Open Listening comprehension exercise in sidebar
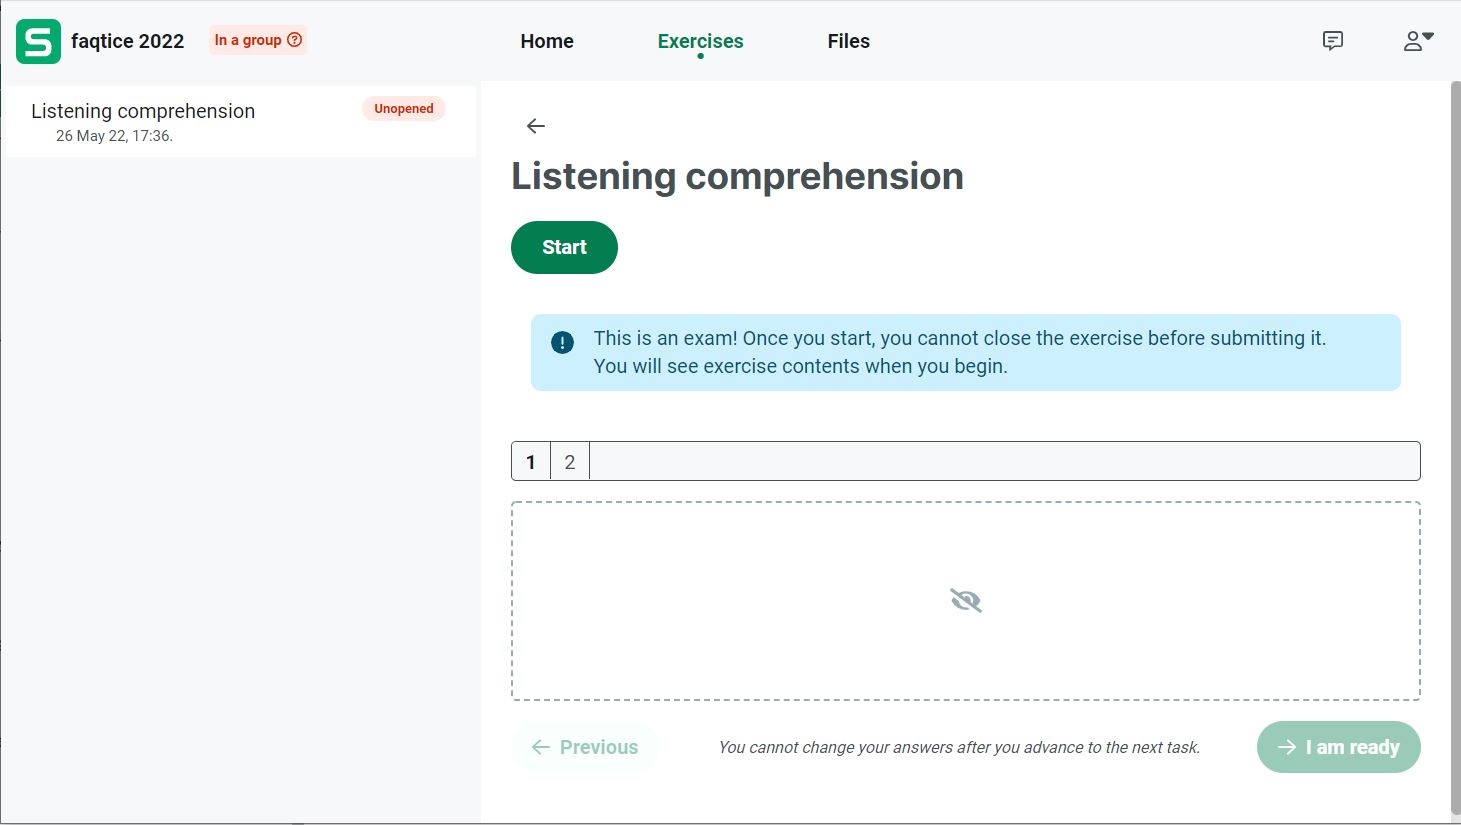The height and width of the screenshot is (825, 1461). point(143,112)
